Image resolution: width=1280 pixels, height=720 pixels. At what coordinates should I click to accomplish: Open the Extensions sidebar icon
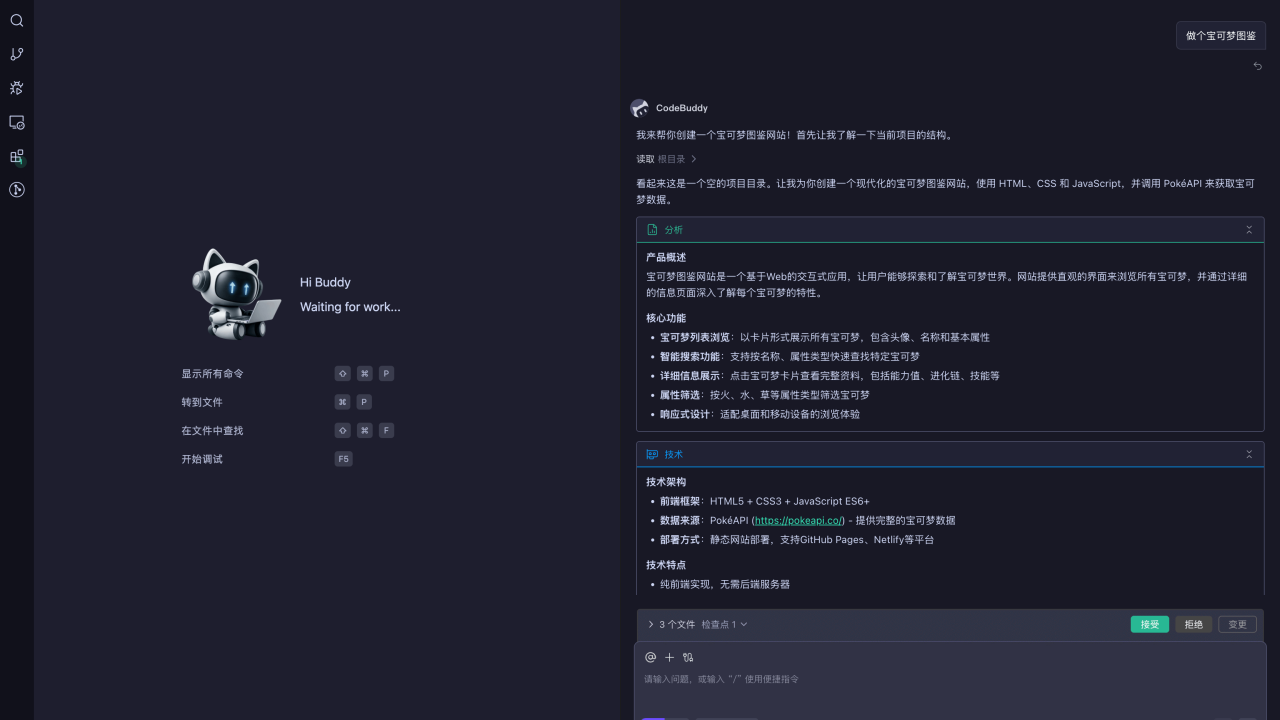pos(17,156)
